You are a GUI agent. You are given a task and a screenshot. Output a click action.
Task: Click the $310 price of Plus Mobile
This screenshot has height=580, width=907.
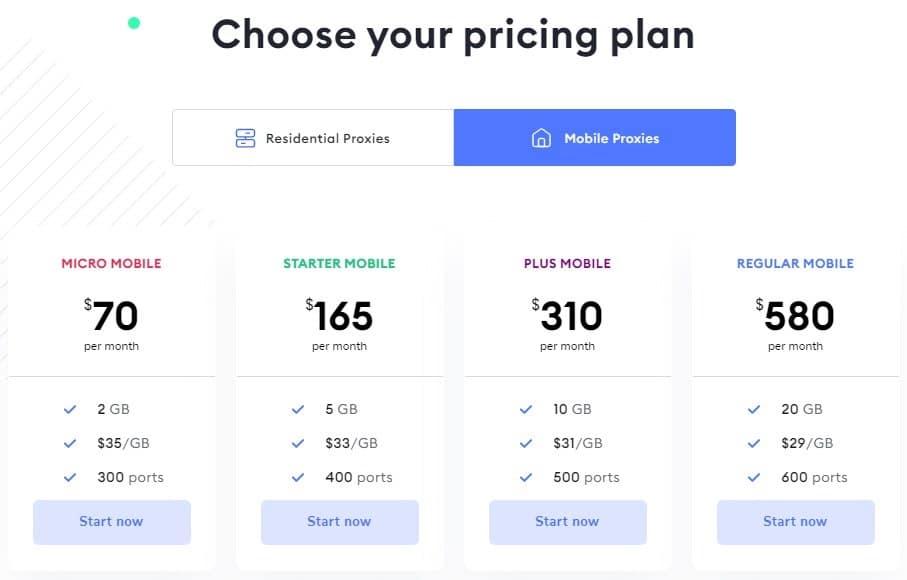[567, 315]
